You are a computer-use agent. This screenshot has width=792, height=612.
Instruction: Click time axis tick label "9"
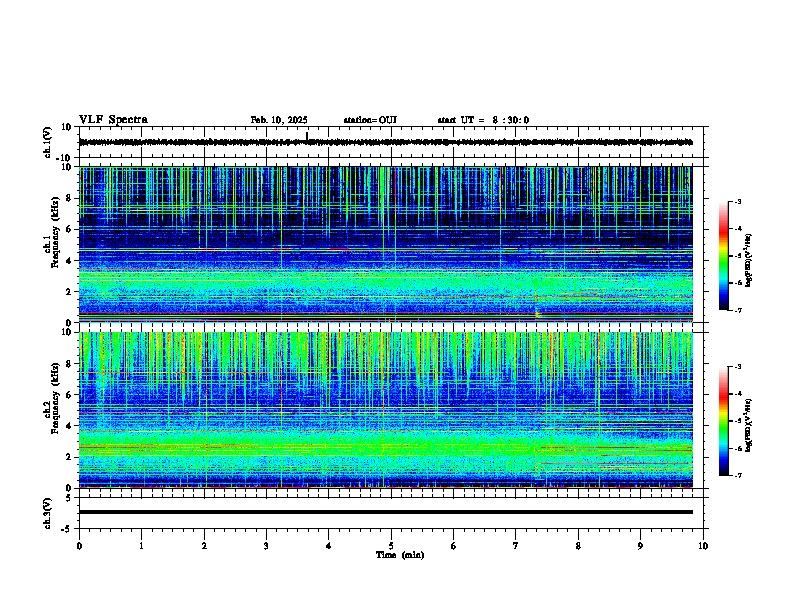pos(640,546)
